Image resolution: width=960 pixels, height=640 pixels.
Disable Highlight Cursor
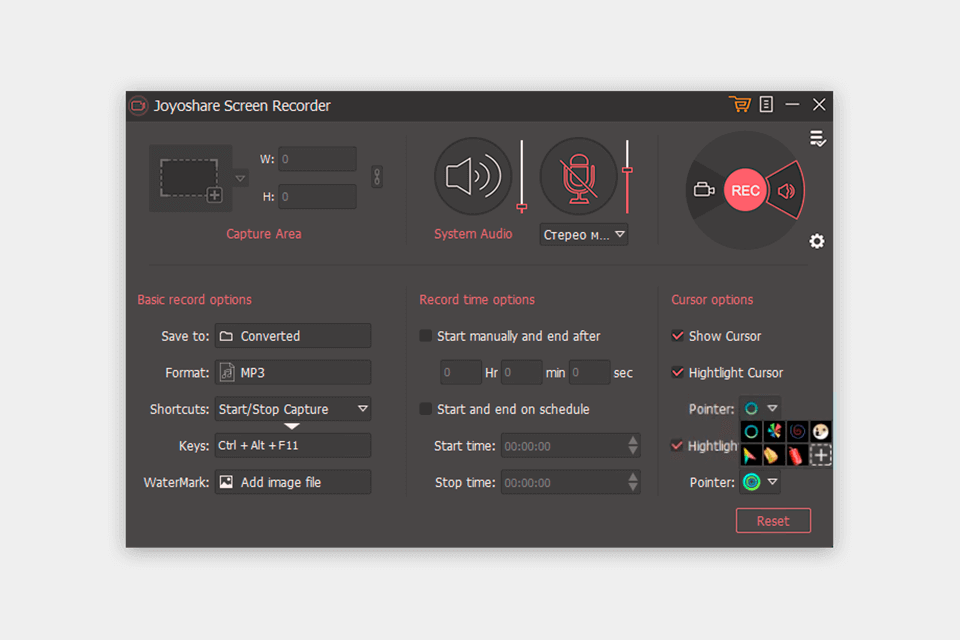tap(677, 372)
